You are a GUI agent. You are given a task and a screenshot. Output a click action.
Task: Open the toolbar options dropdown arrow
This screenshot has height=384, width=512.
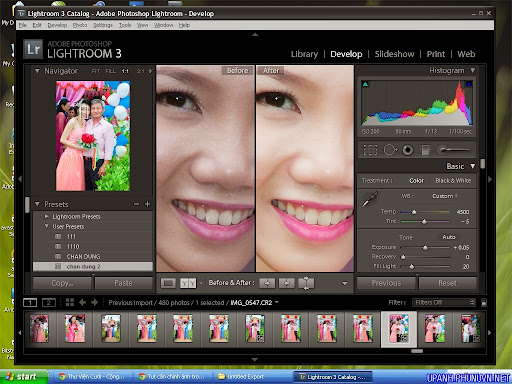[x=345, y=283]
